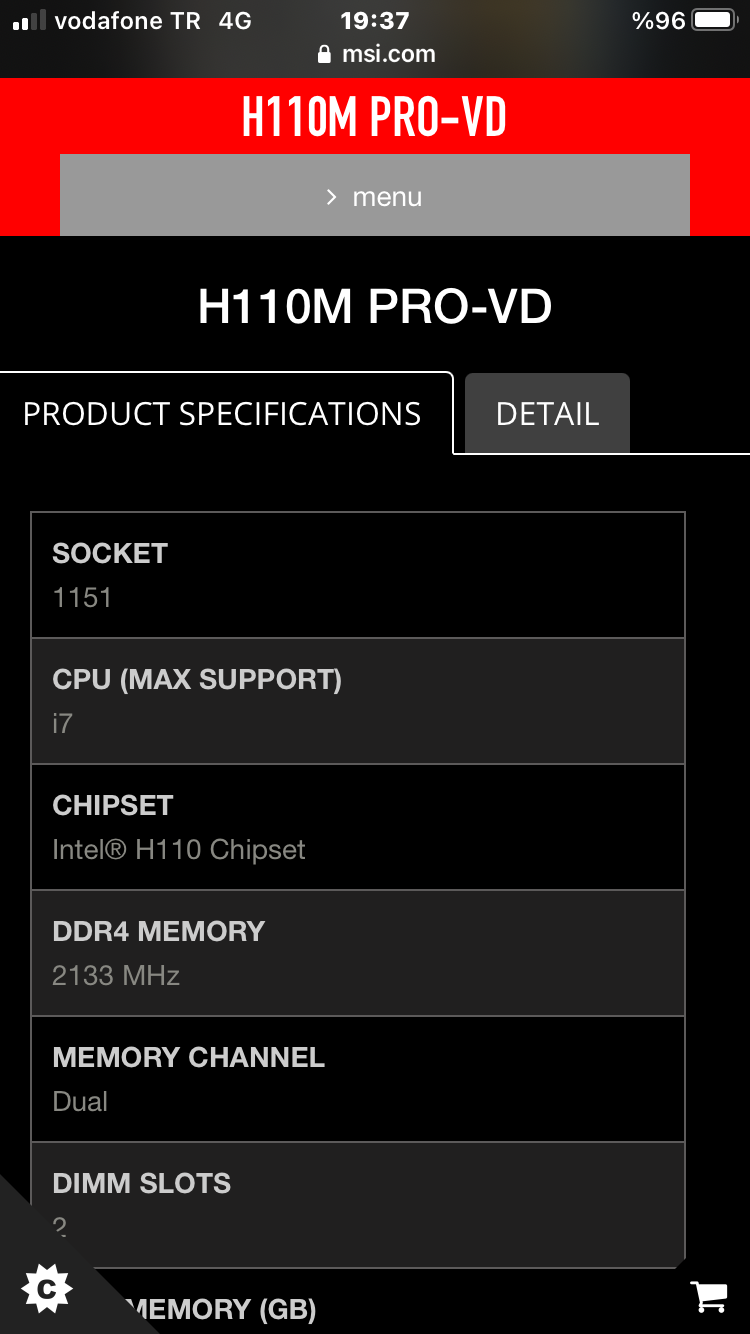Select the CPU (MAX SUPPORT) row
The image size is (750, 1334).
click(x=357, y=701)
